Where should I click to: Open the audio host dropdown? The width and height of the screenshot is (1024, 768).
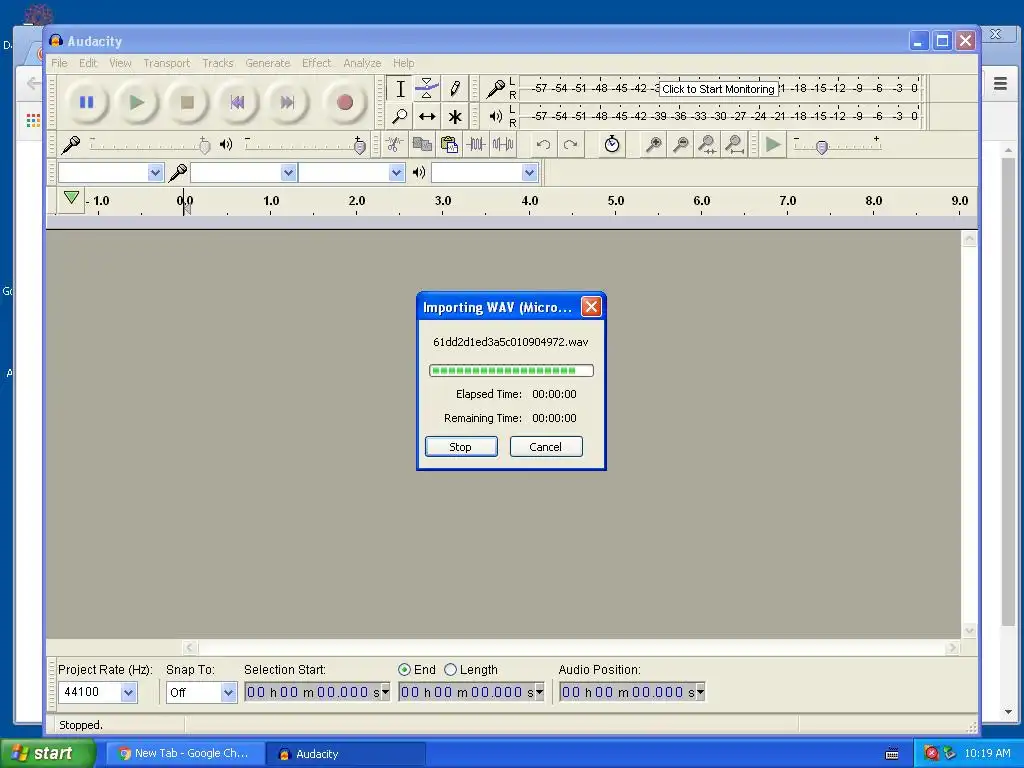coord(155,172)
